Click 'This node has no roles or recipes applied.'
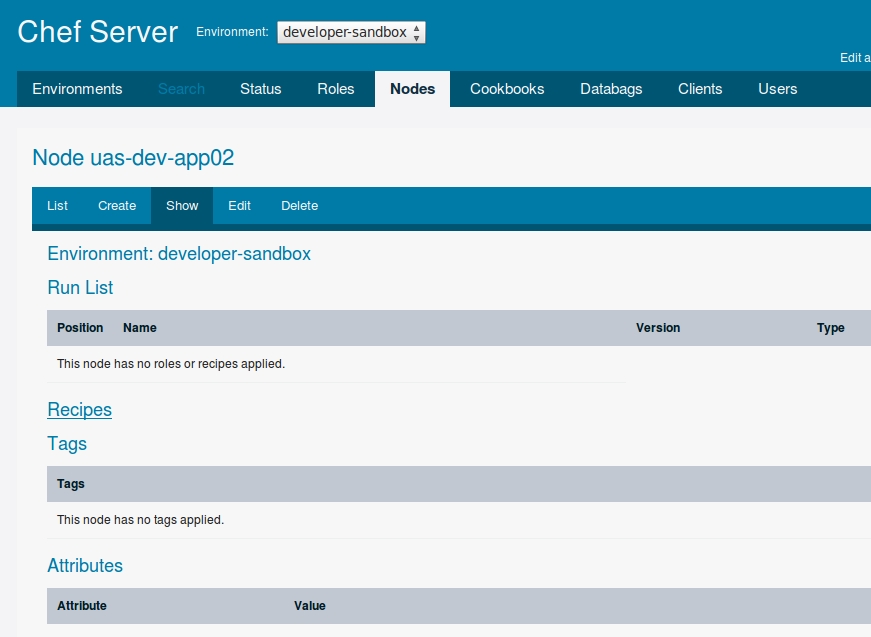 (171, 364)
